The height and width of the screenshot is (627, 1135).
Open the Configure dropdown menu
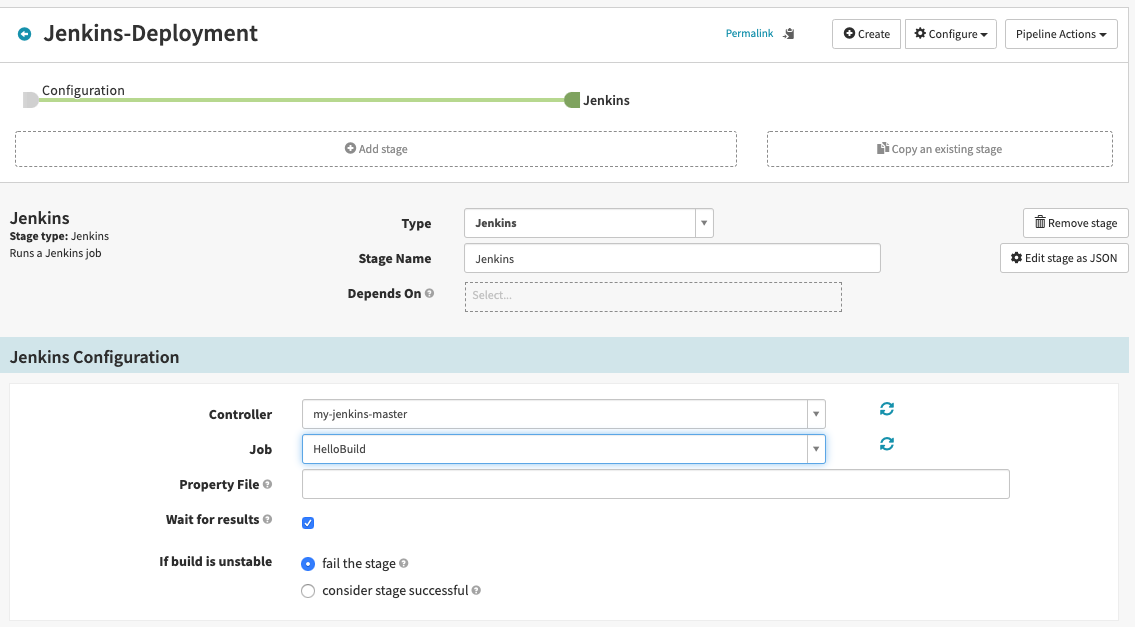(x=950, y=34)
